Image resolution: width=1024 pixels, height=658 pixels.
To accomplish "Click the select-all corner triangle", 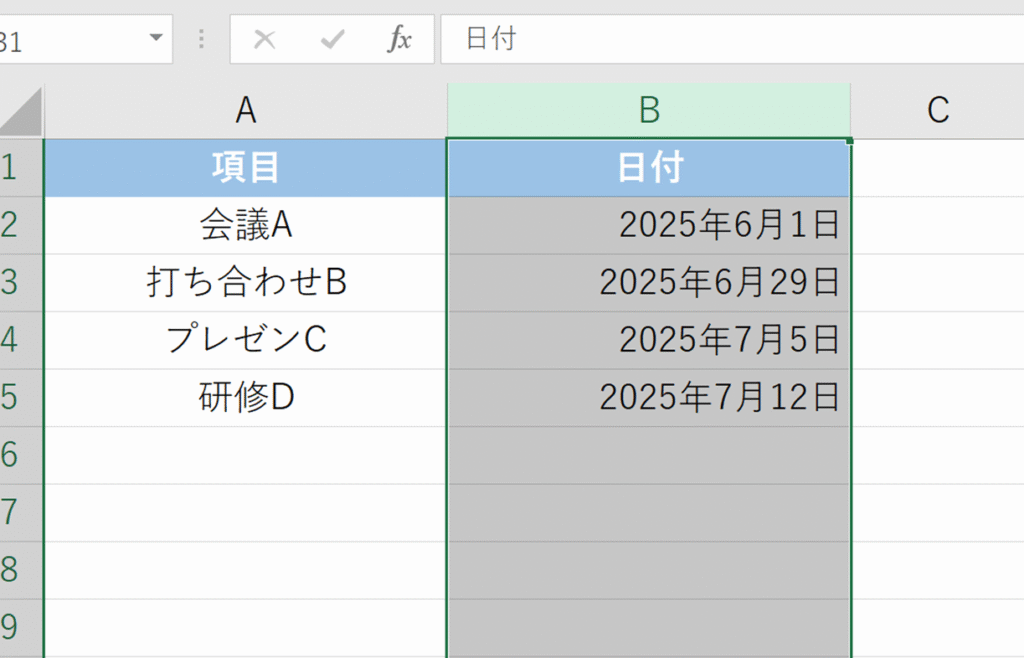I will pos(22,112).
